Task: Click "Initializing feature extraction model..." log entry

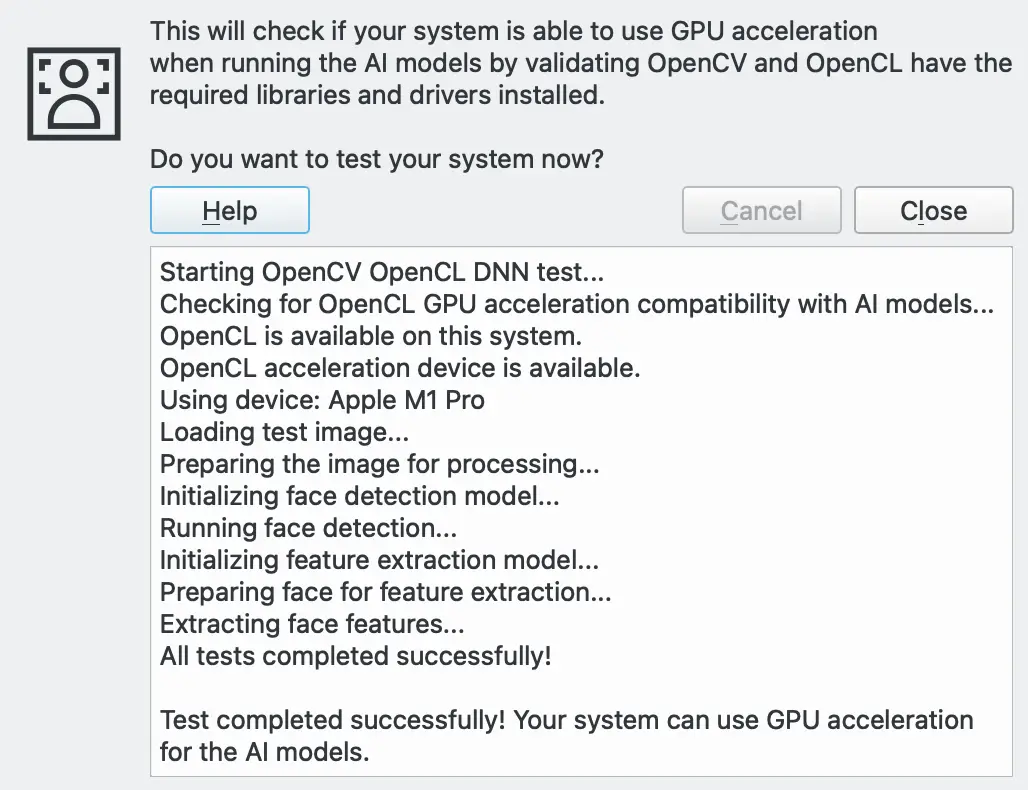Action: 379,560
